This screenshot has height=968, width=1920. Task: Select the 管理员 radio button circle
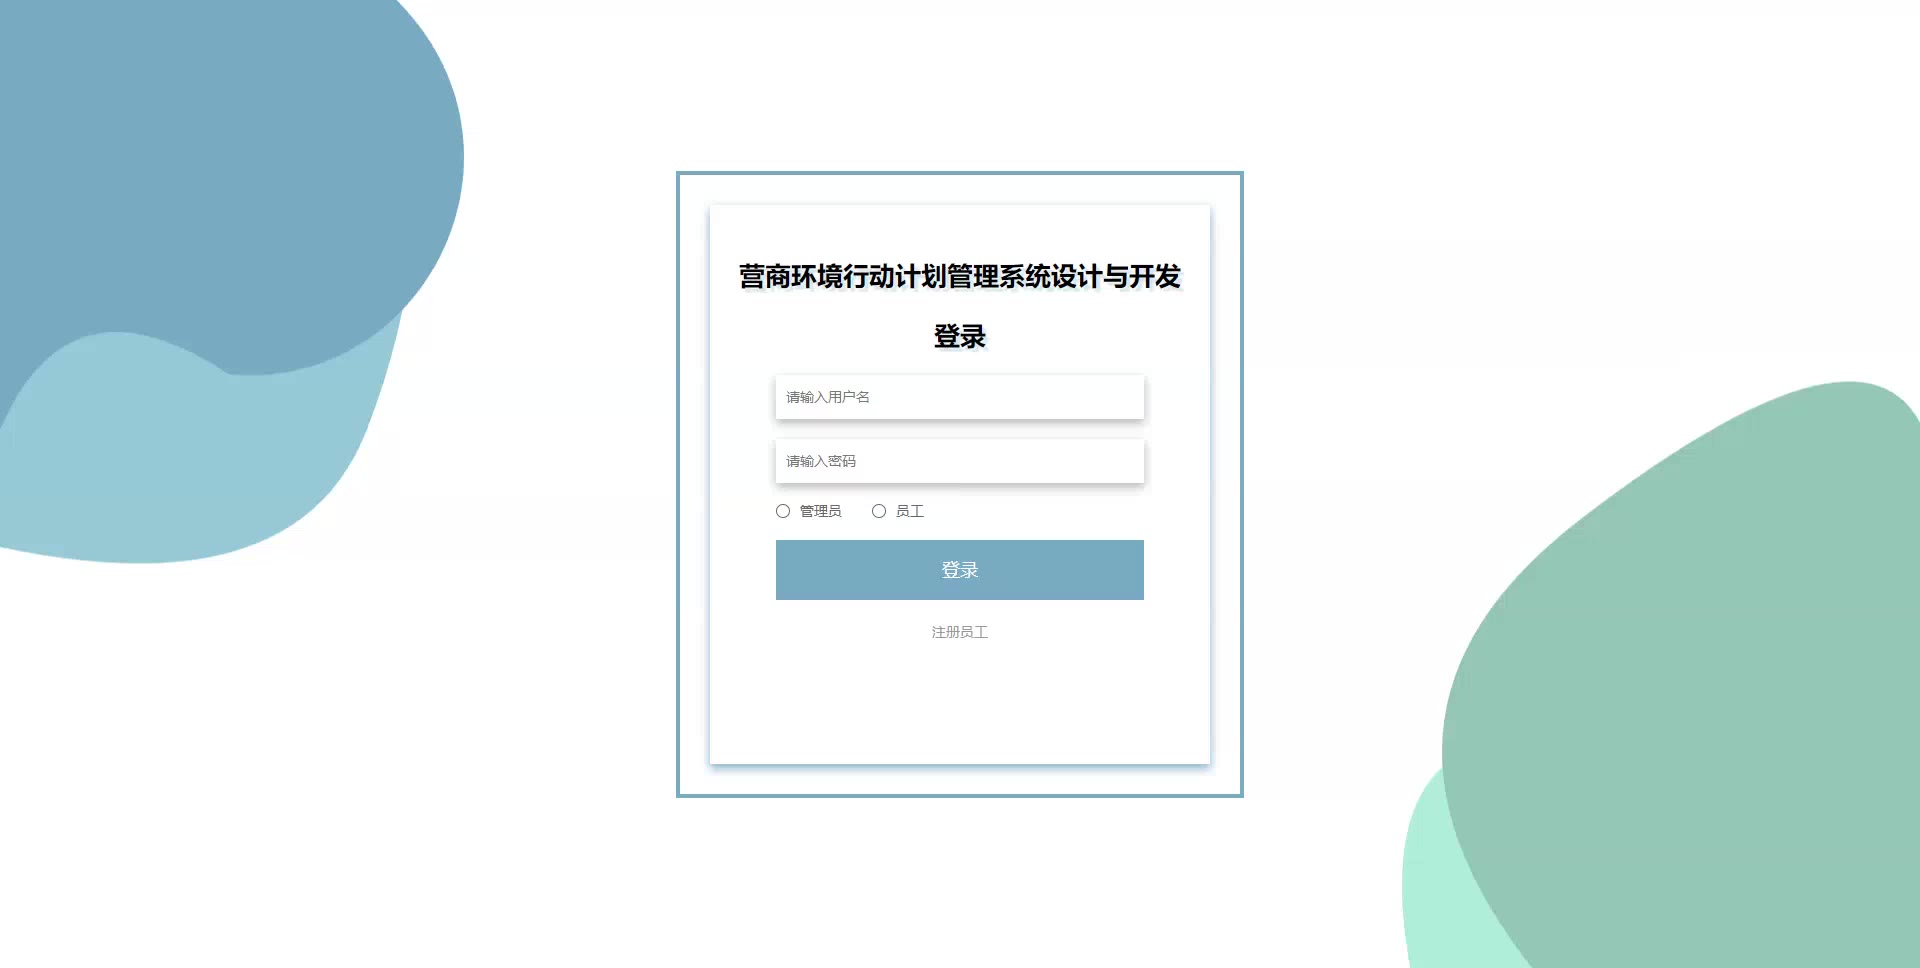click(x=783, y=511)
